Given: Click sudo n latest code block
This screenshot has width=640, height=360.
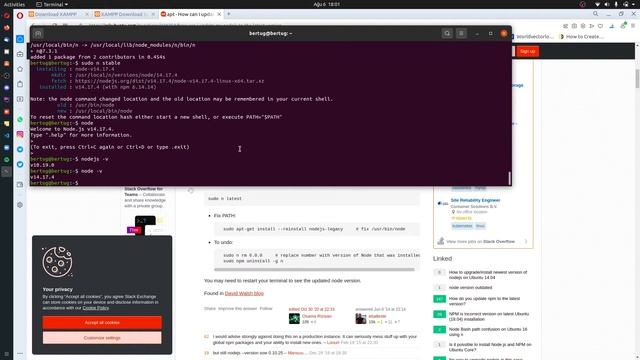Looking at the screenshot, I should click(x=312, y=198).
